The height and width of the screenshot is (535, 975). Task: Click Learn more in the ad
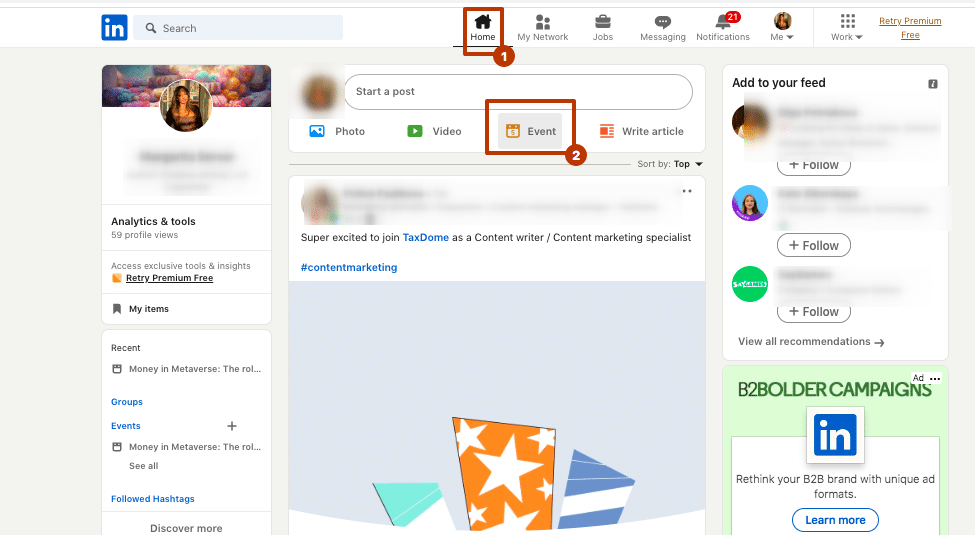click(x=835, y=520)
